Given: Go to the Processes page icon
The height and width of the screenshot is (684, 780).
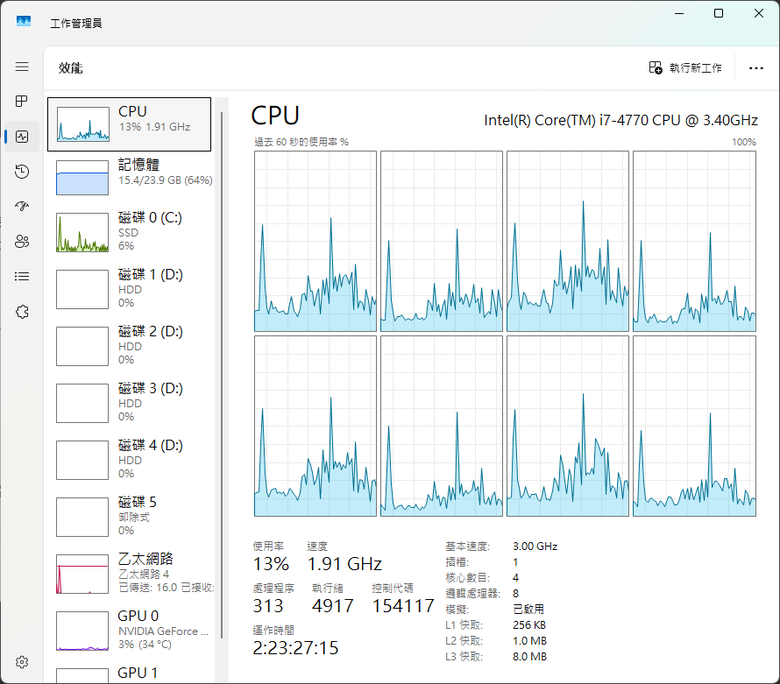Looking at the screenshot, I should click(x=22, y=101).
